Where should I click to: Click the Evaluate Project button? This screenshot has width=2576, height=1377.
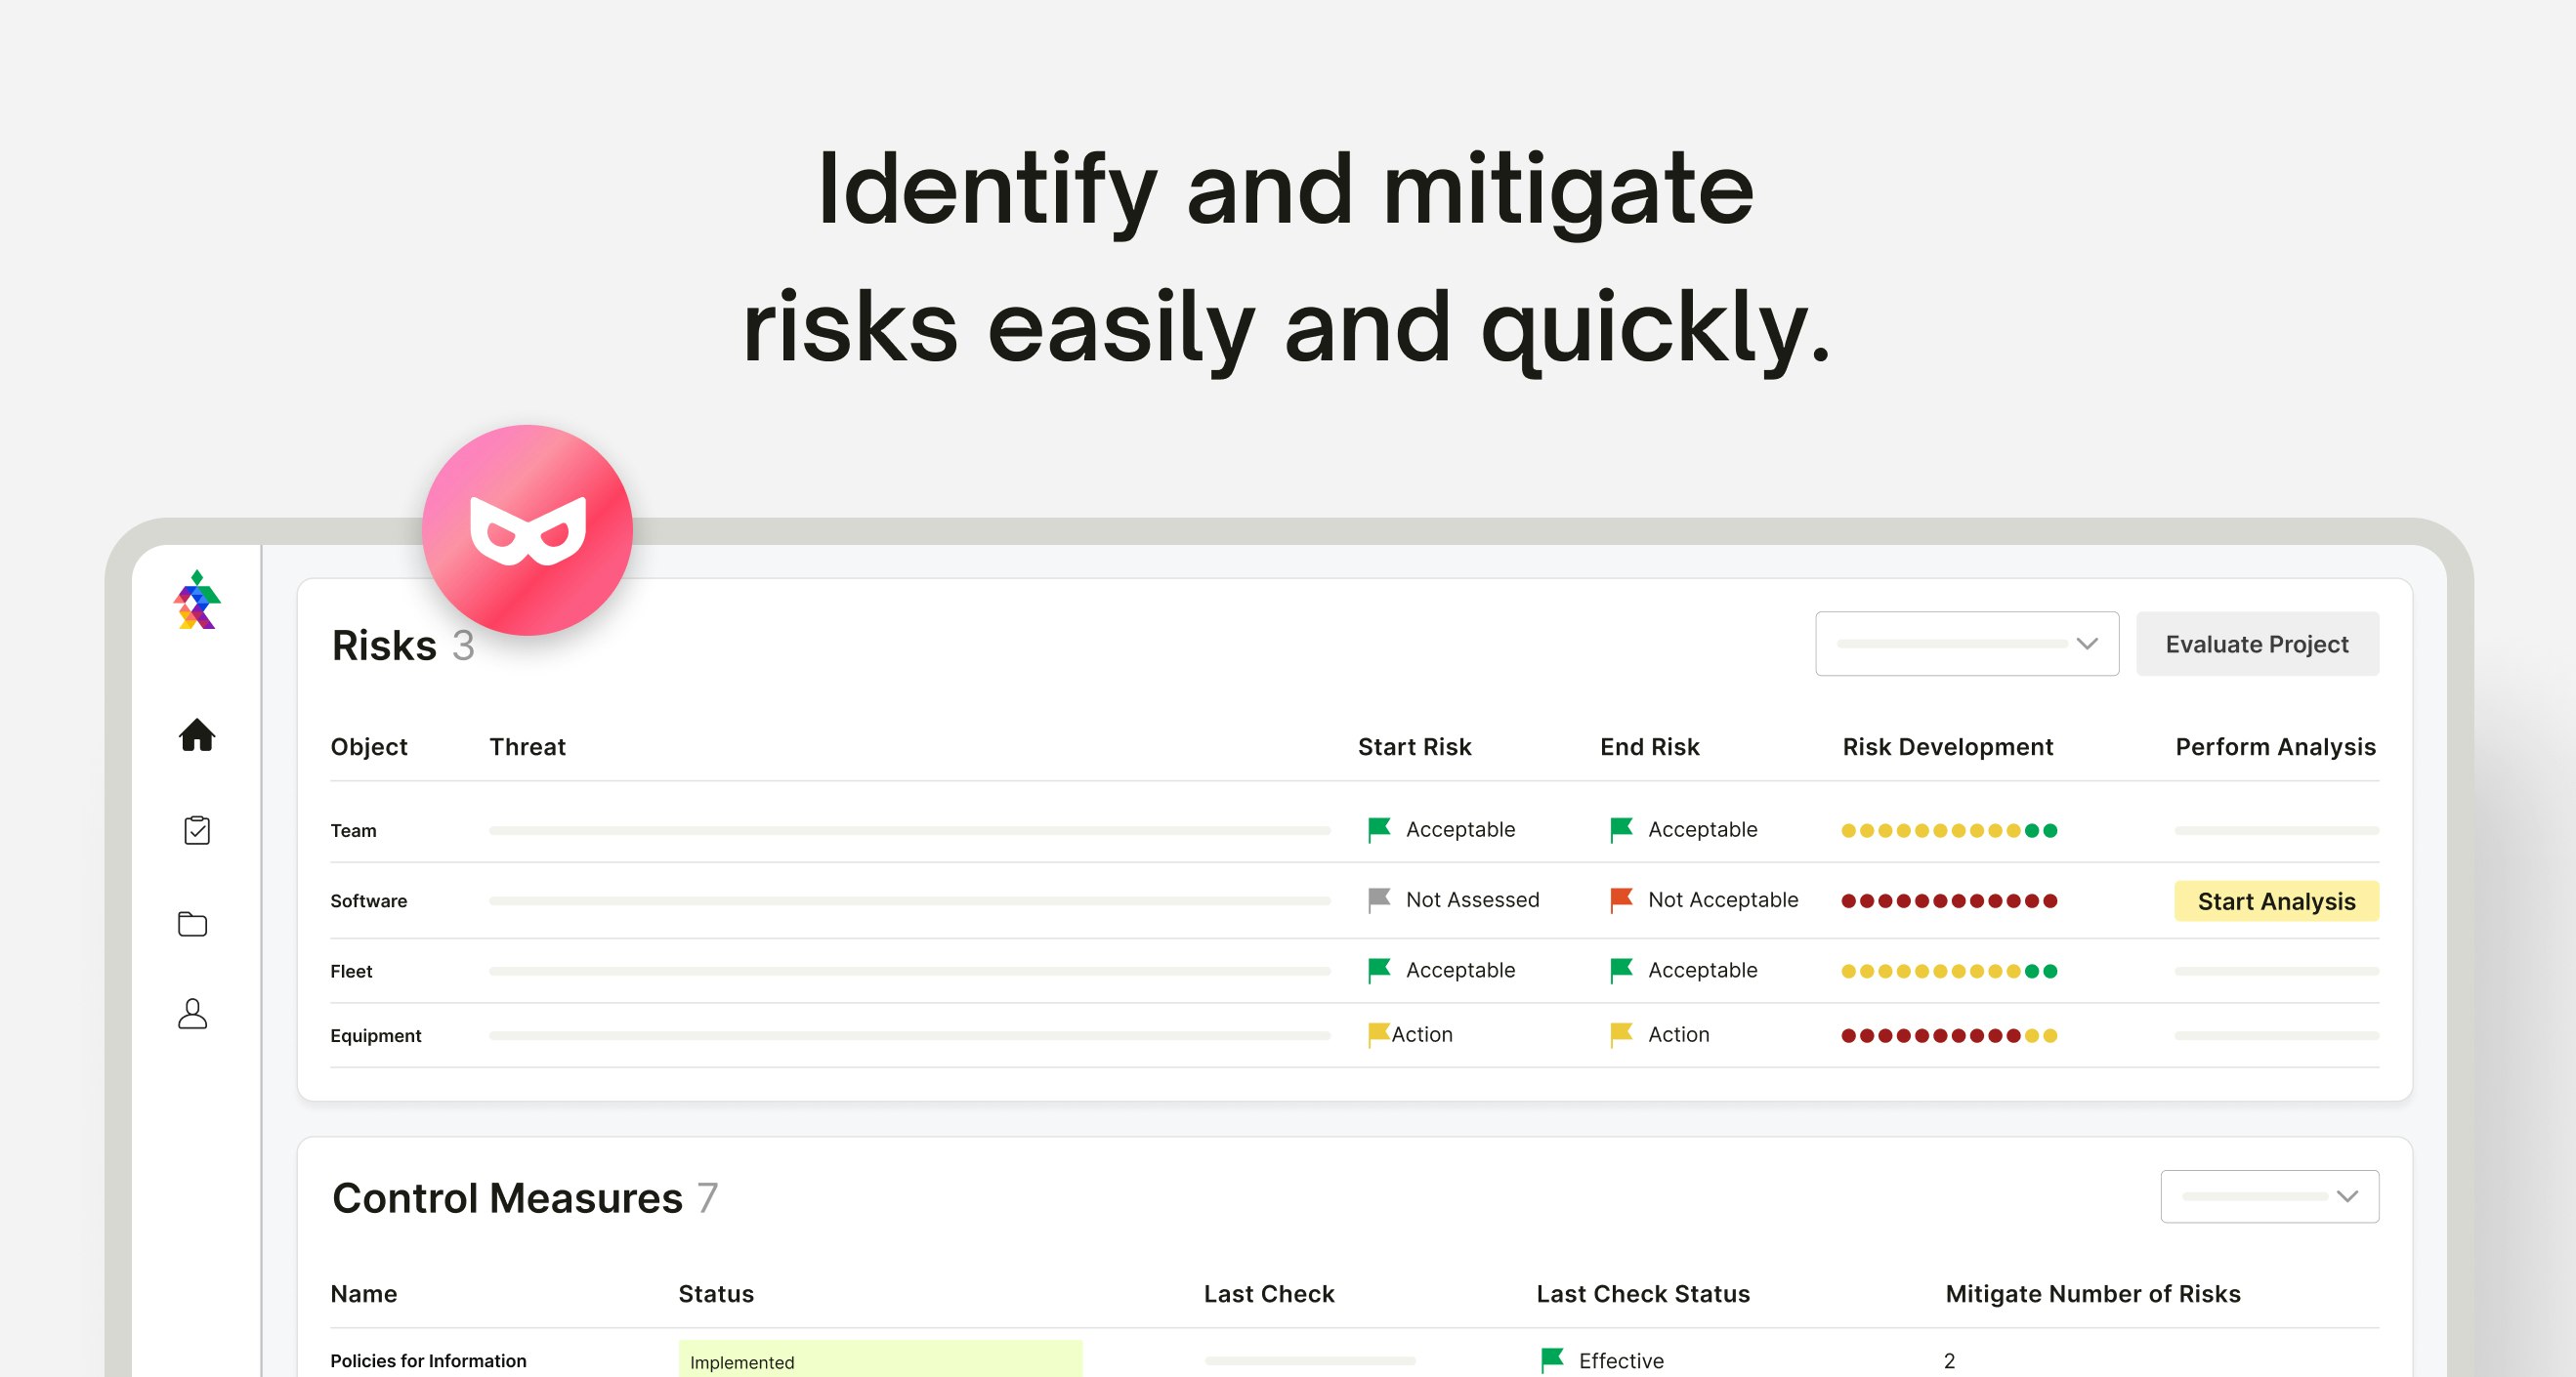pos(2257,643)
